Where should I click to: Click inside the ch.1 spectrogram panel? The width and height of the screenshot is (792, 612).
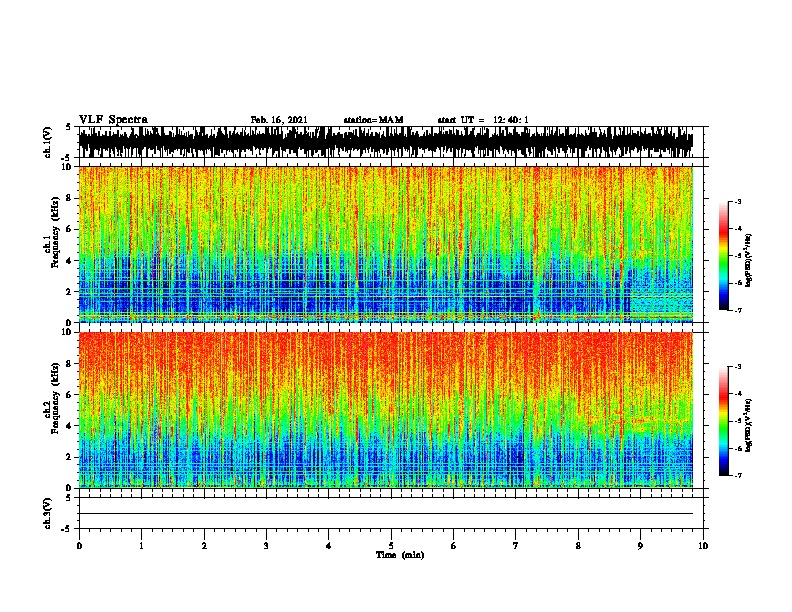click(x=386, y=244)
